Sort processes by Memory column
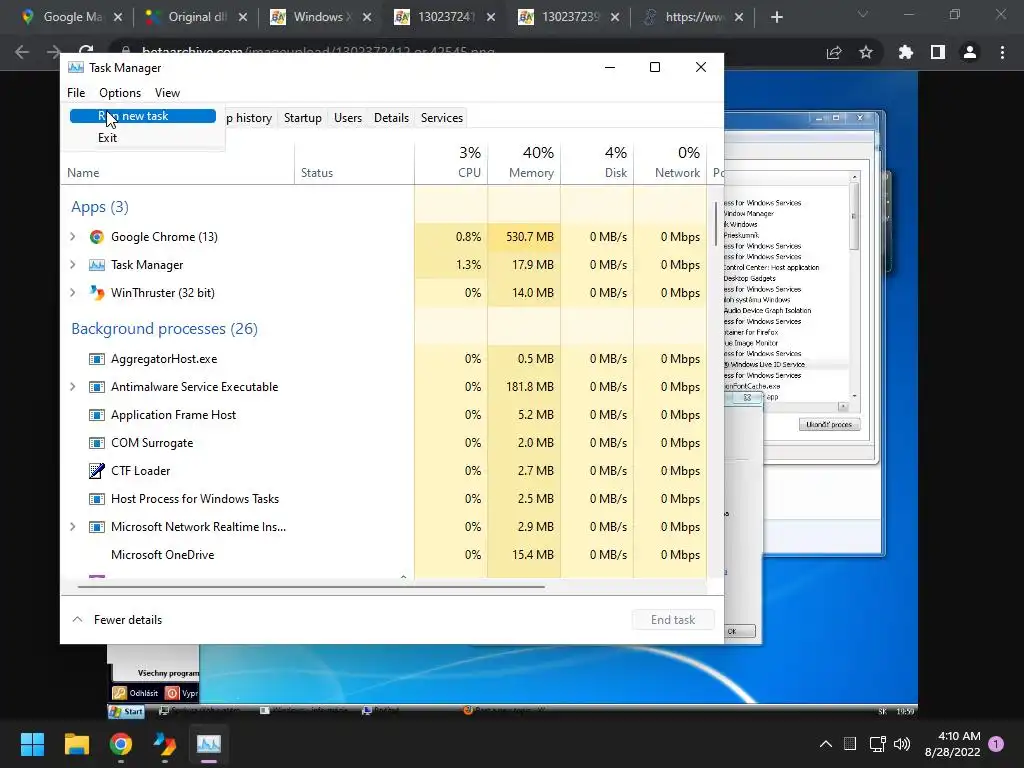Viewport: 1024px width, 768px height. pyautogui.click(x=524, y=162)
